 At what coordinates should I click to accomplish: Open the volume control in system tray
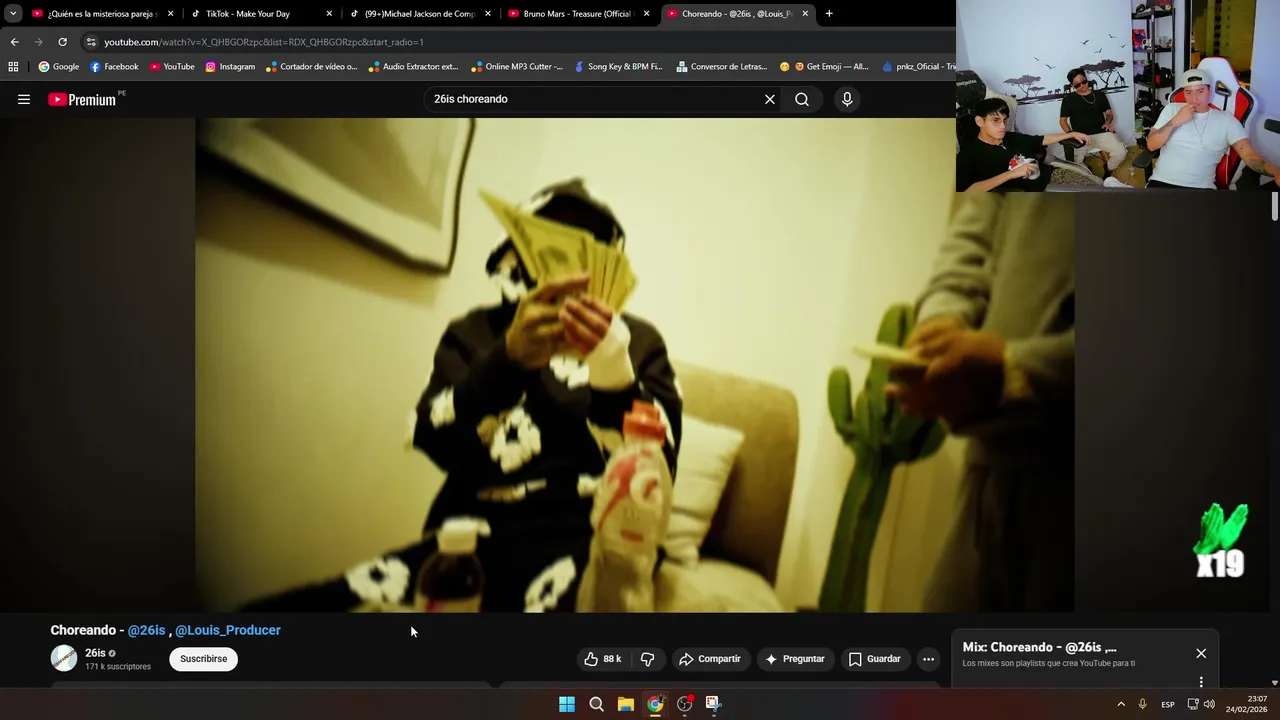[x=1209, y=705]
